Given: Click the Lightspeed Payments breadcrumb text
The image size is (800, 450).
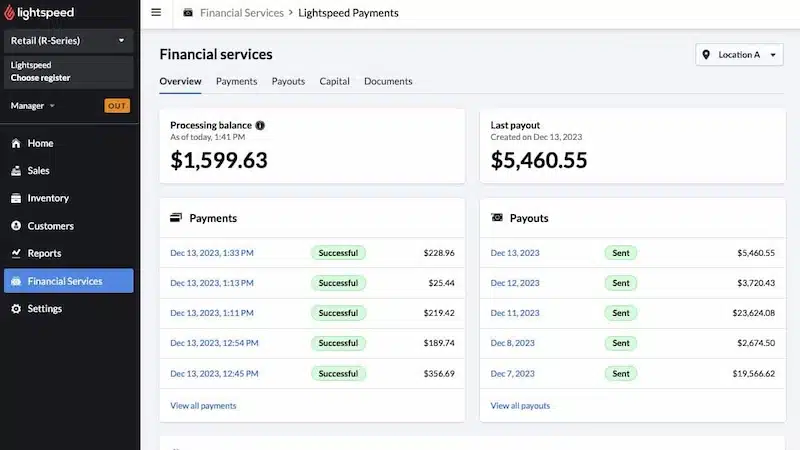Looking at the screenshot, I should coord(348,13).
